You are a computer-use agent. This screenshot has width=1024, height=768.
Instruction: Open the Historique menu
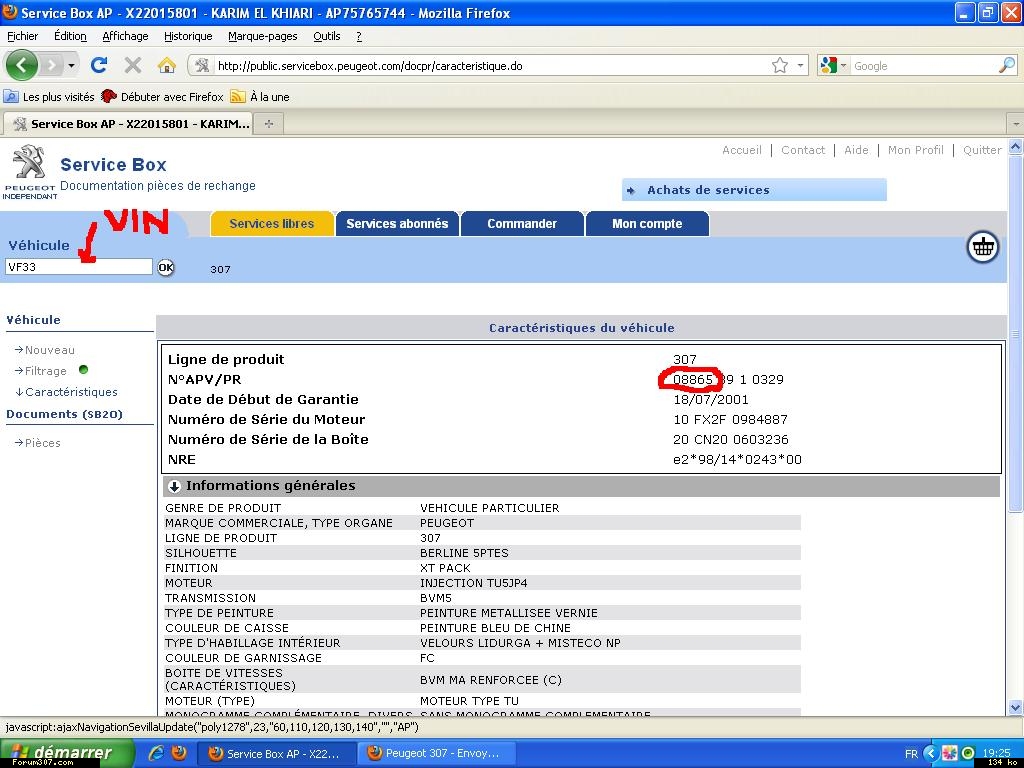pyautogui.click(x=188, y=37)
